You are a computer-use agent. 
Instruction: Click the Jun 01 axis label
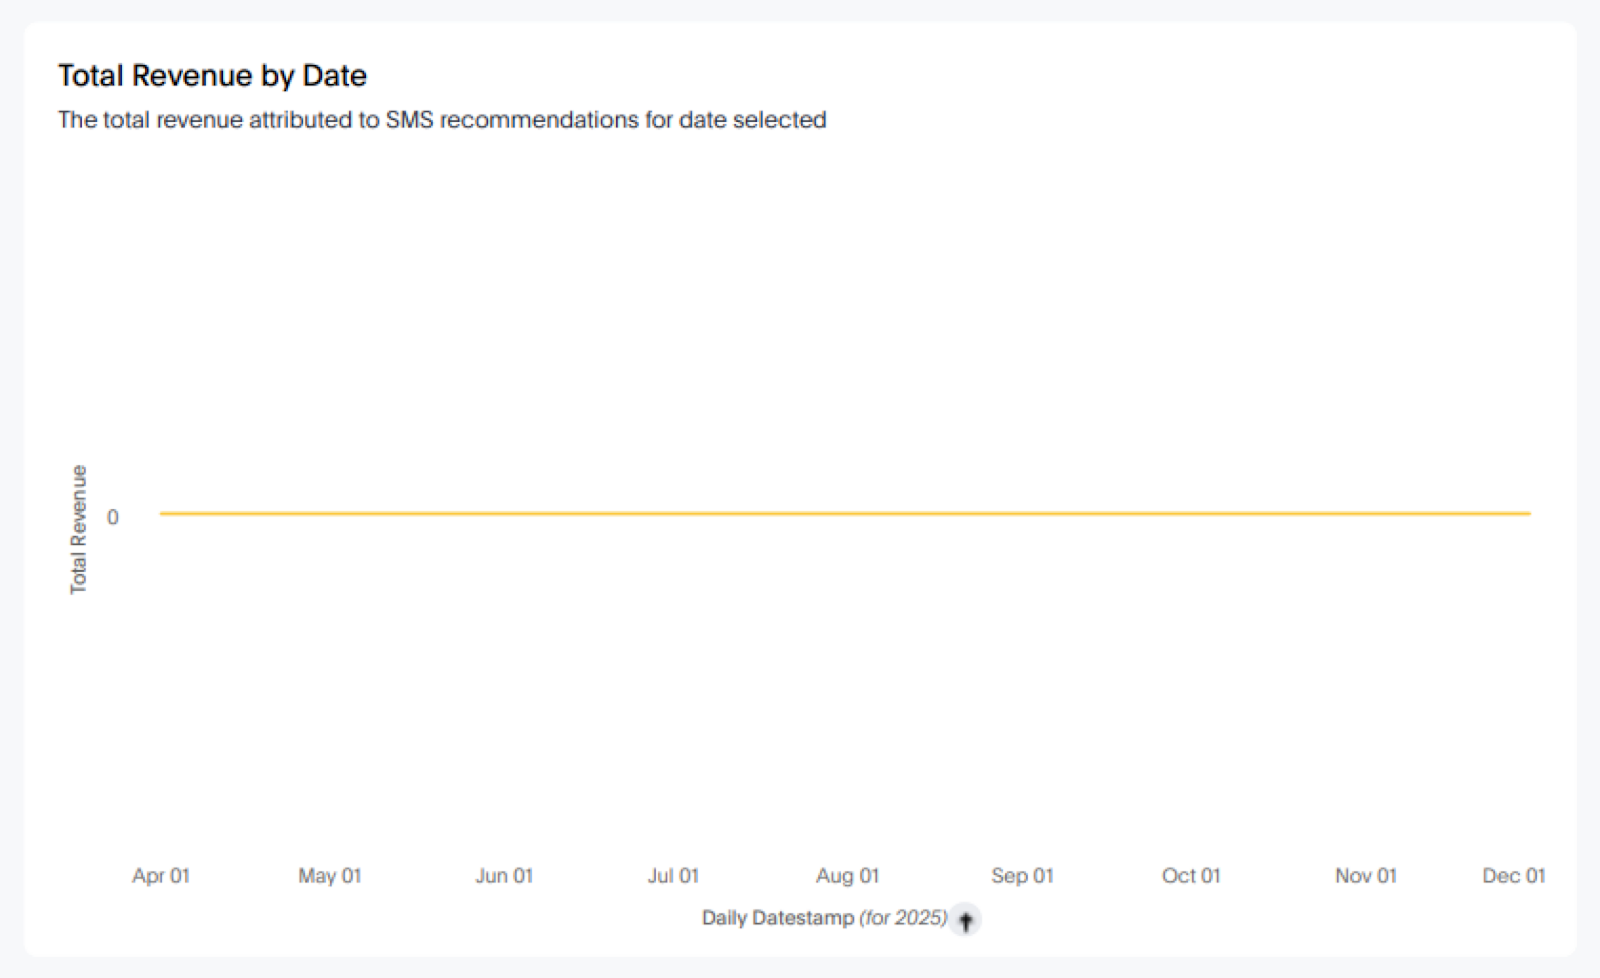pyautogui.click(x=504, y=876)
